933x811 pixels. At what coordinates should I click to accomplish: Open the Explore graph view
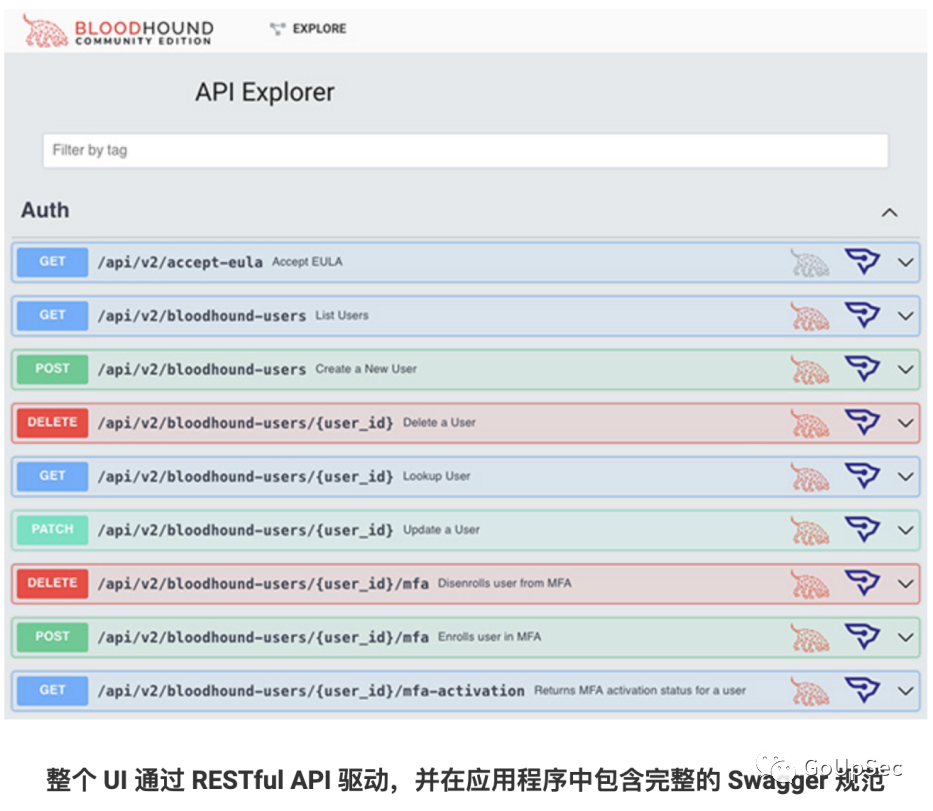point(308,29)
